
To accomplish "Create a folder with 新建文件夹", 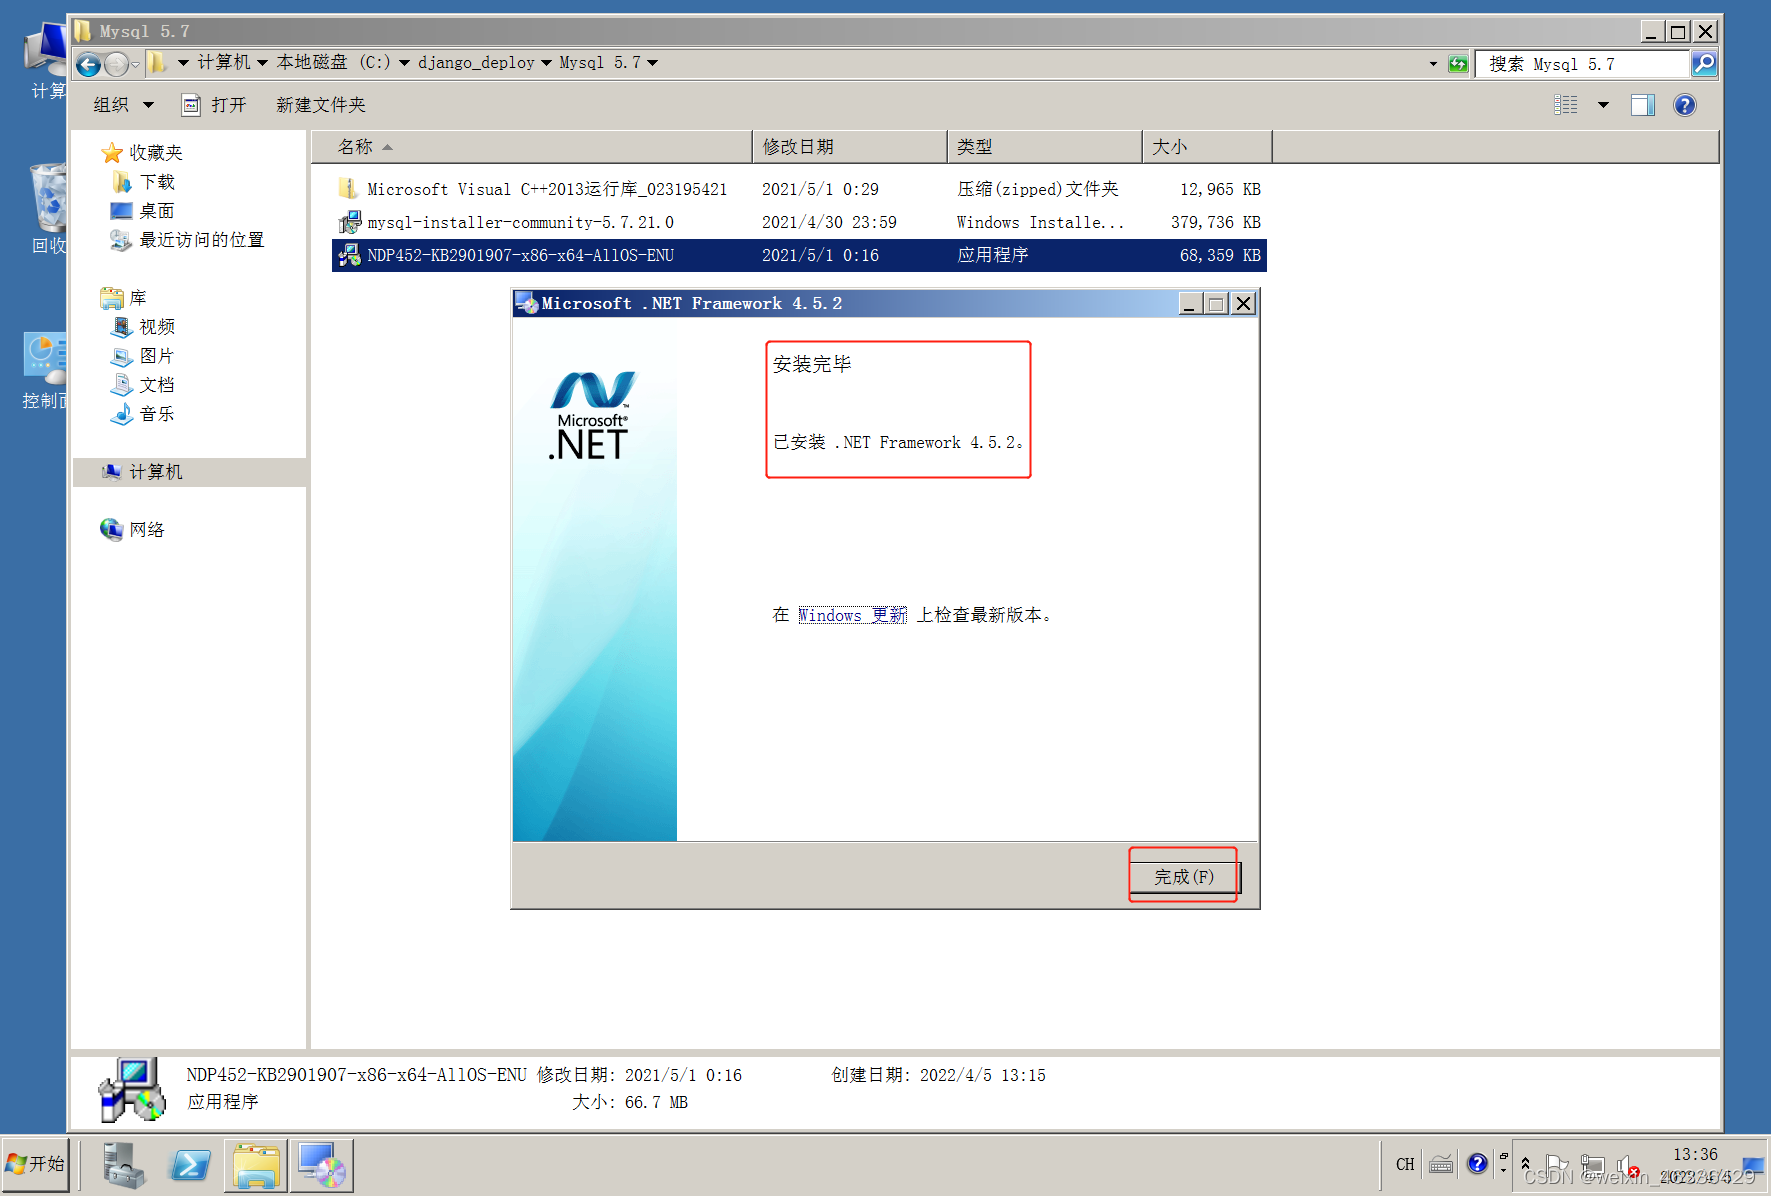I will pos(321,105).
